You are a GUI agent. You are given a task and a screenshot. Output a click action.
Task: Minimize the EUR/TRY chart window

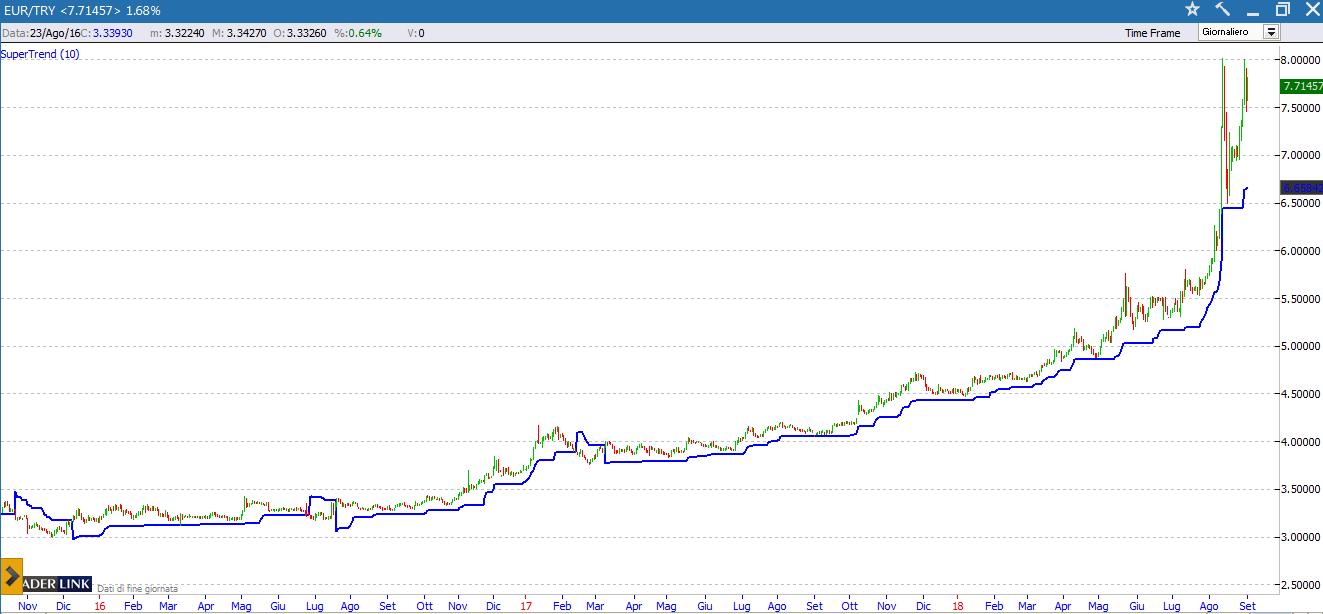(1252, 9)
